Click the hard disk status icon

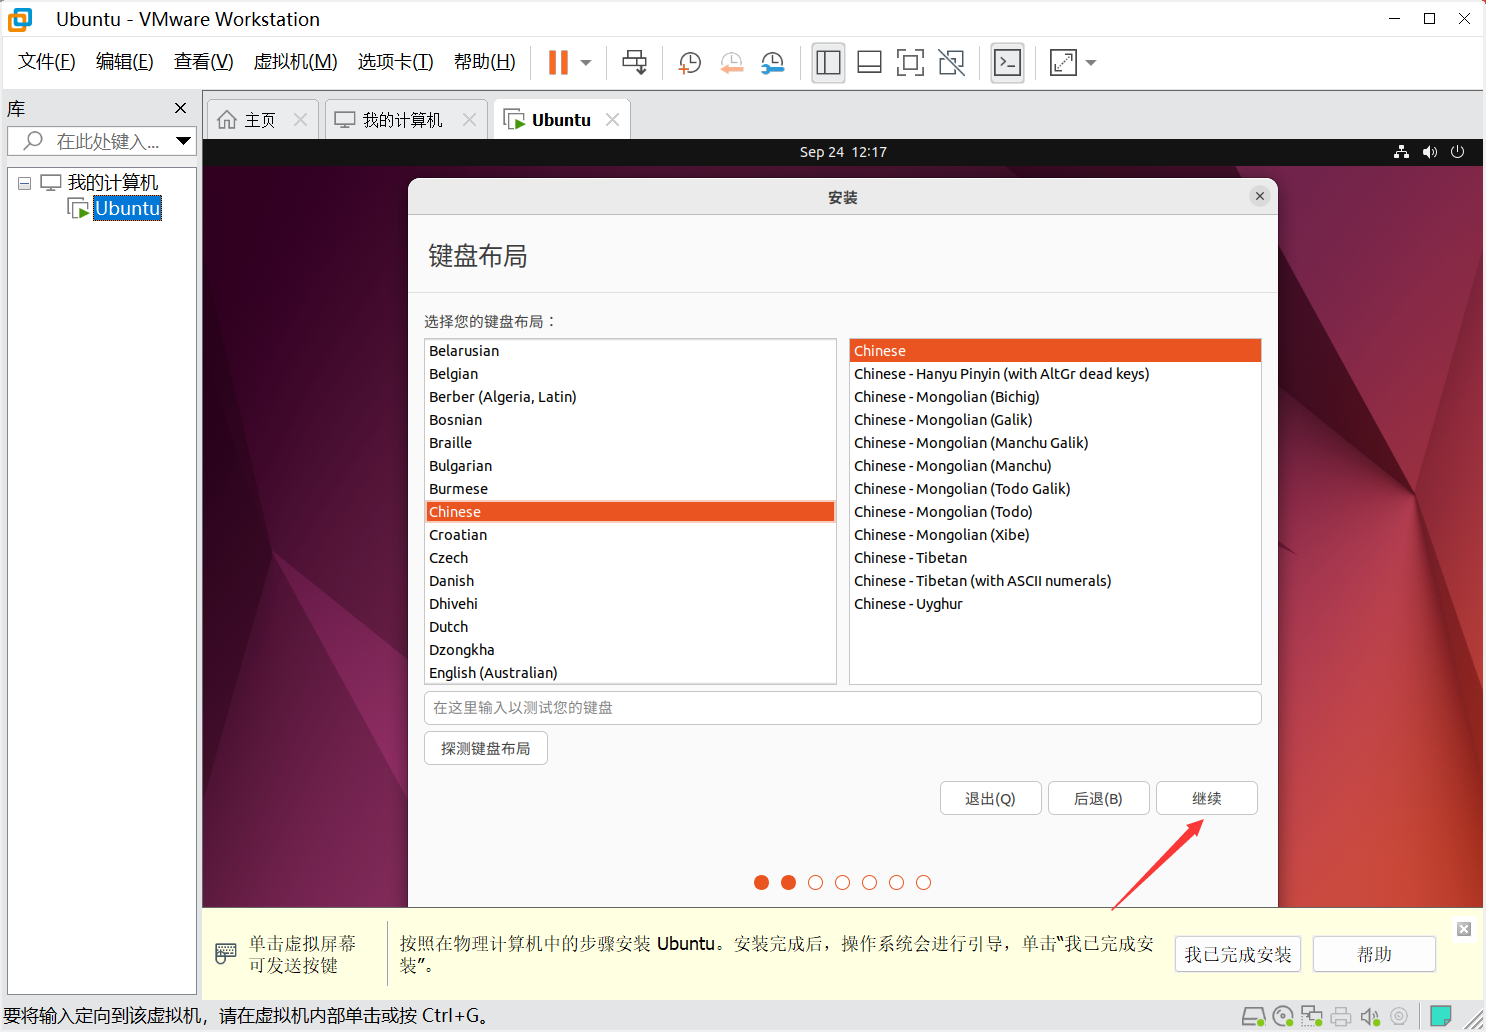pos(1253,1017)
